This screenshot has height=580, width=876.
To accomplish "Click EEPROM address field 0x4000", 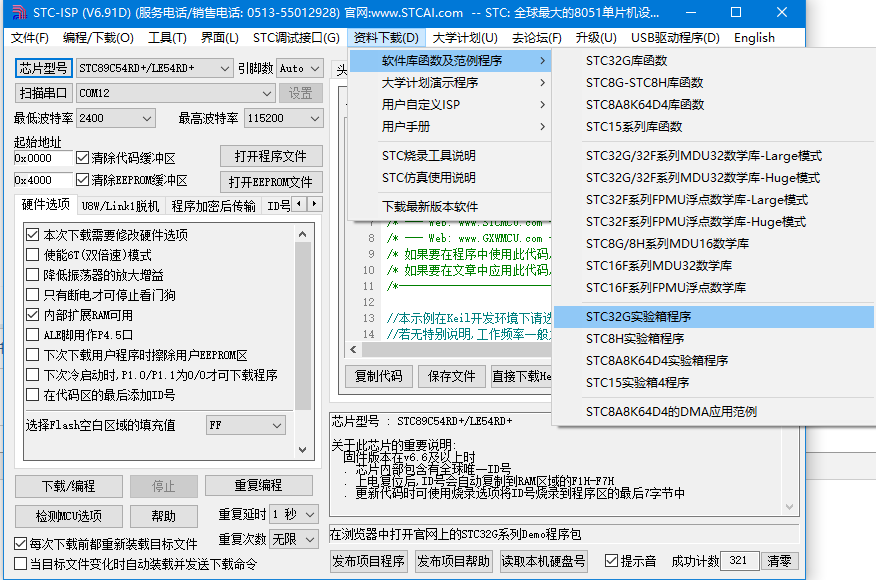I will pyautogui.click(x=43, y=180).
